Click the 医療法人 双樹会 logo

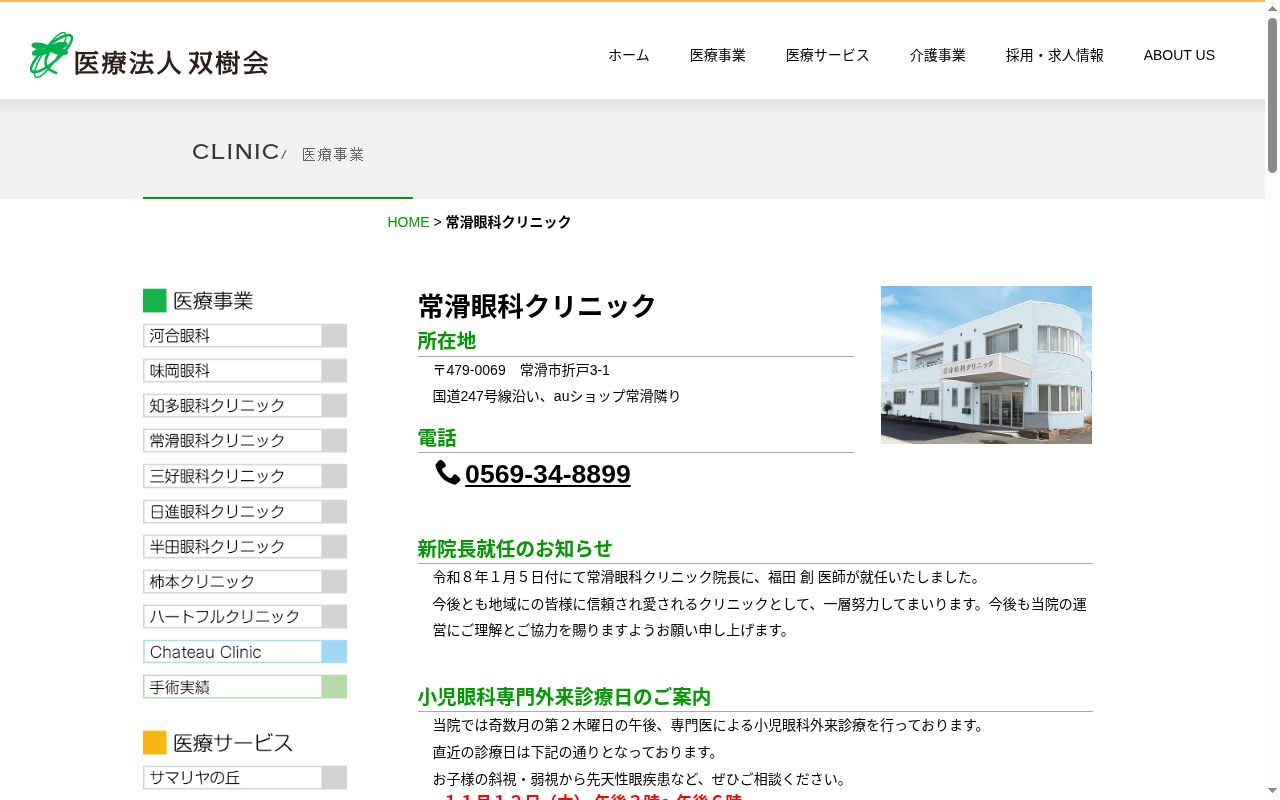[149, 55]
